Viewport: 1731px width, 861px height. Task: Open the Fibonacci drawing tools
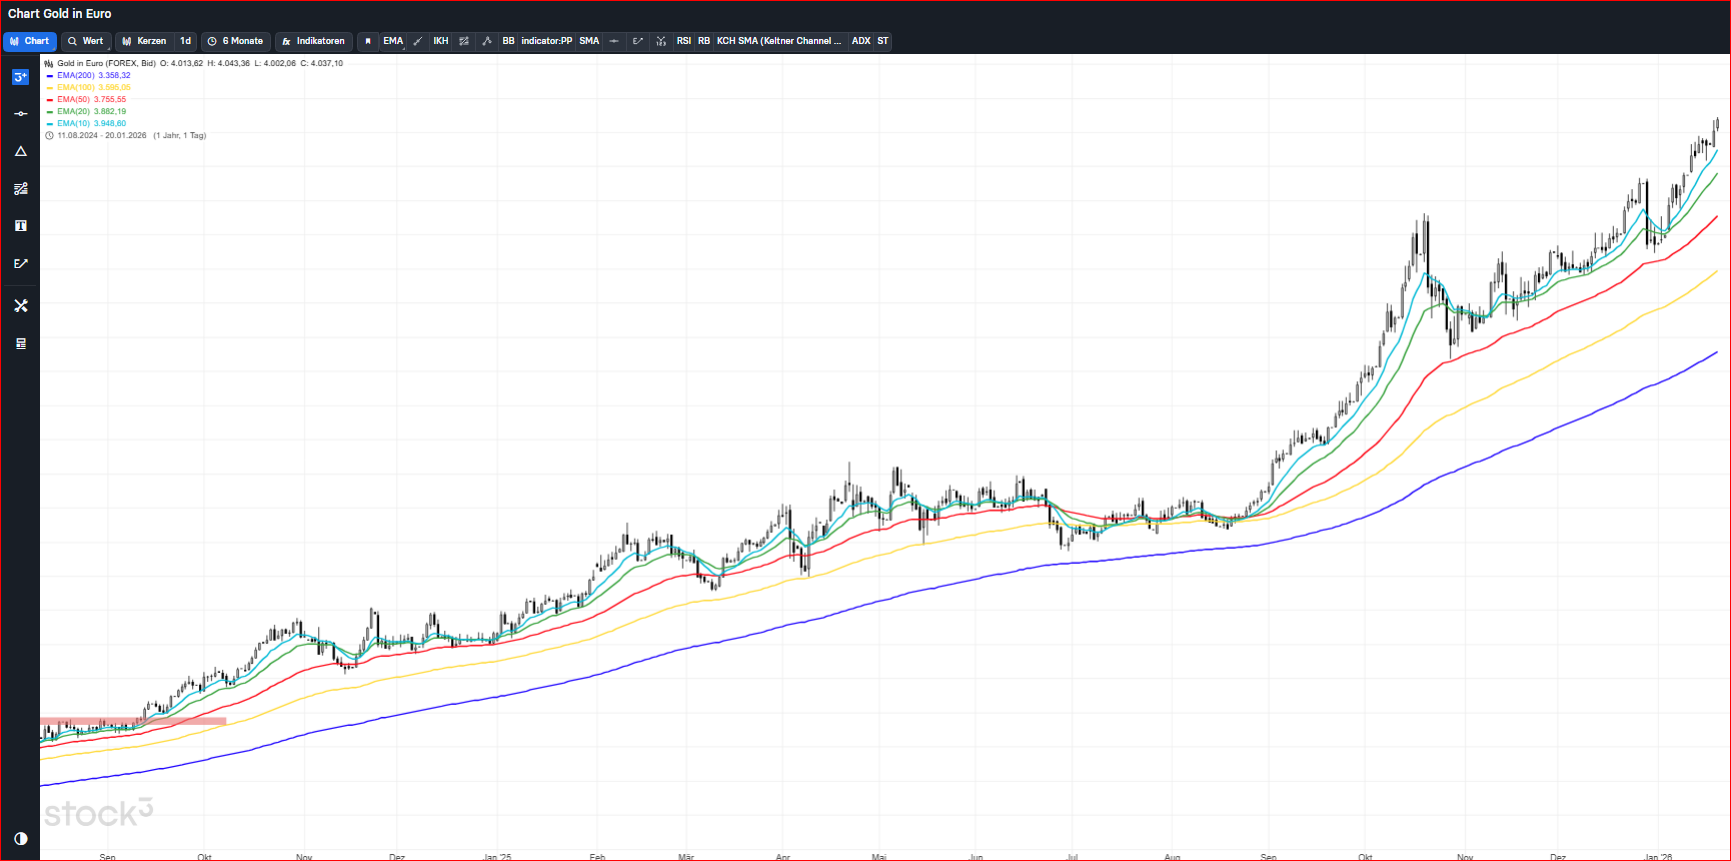(20, 189)
